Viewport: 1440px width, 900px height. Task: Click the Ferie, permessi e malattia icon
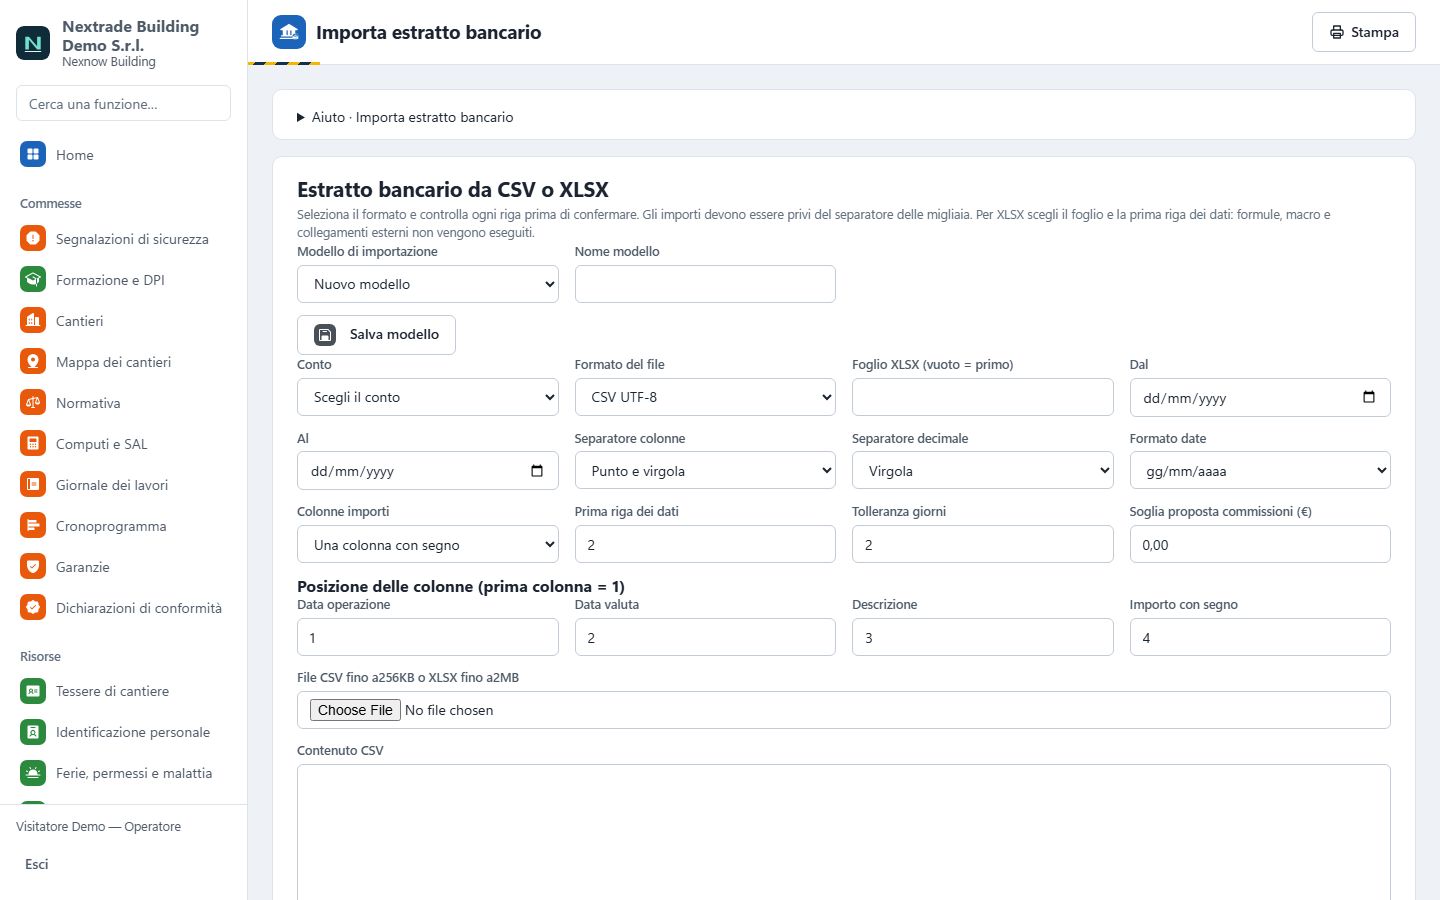point(33,772)
